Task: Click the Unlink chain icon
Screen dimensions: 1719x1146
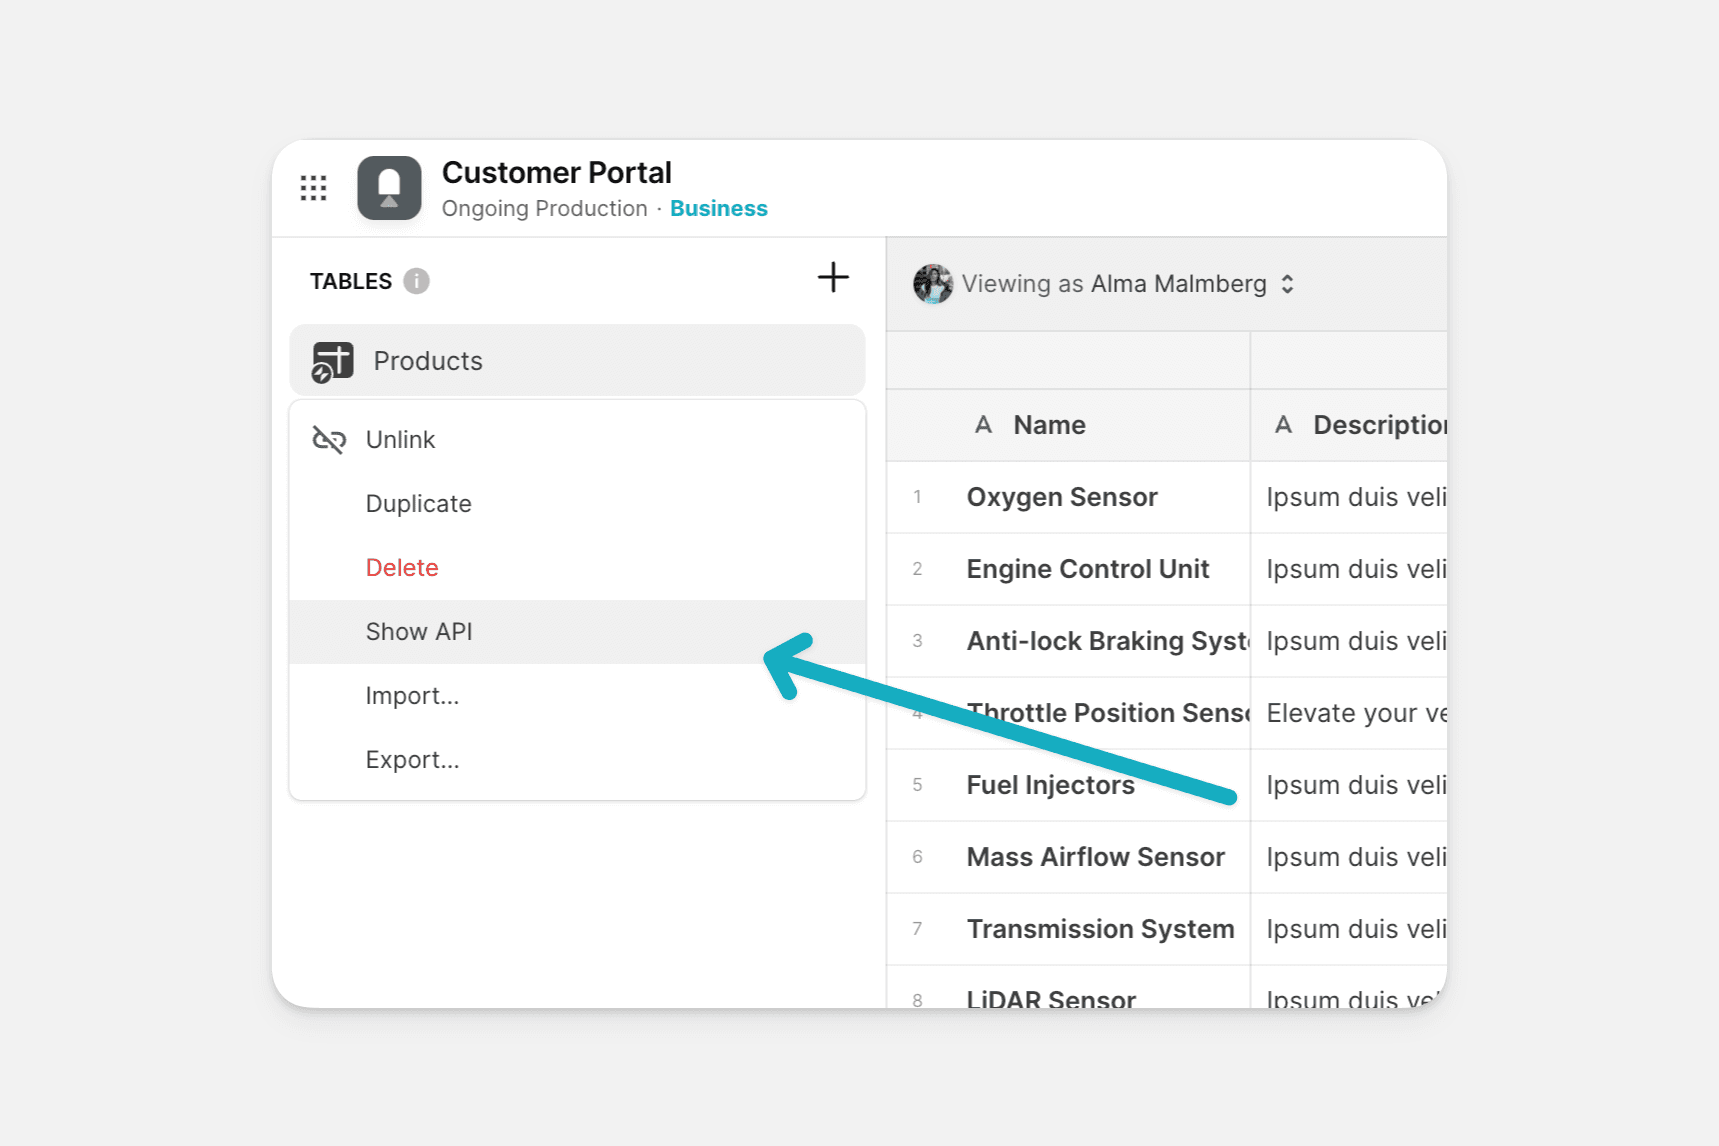Action: point(329,440)
